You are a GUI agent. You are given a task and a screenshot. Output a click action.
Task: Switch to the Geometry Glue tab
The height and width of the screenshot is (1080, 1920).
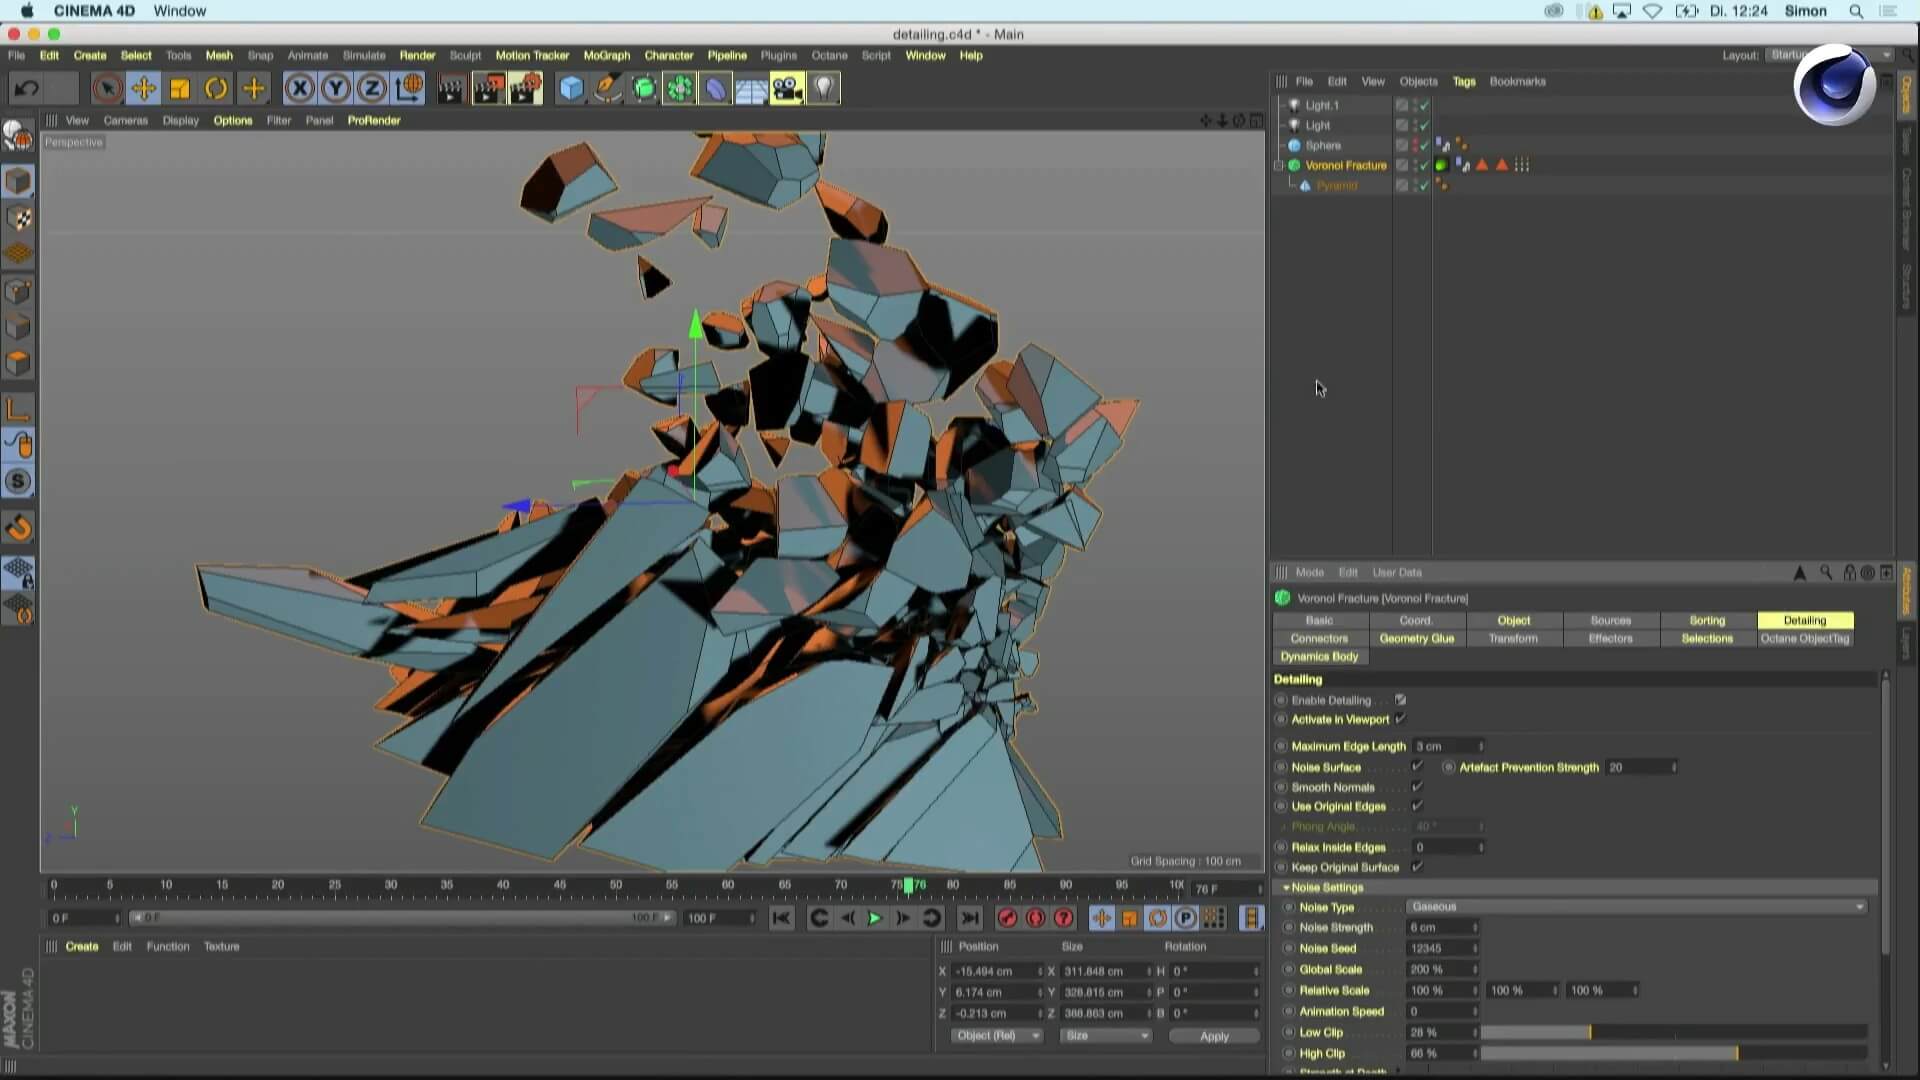coord(1416,638)
